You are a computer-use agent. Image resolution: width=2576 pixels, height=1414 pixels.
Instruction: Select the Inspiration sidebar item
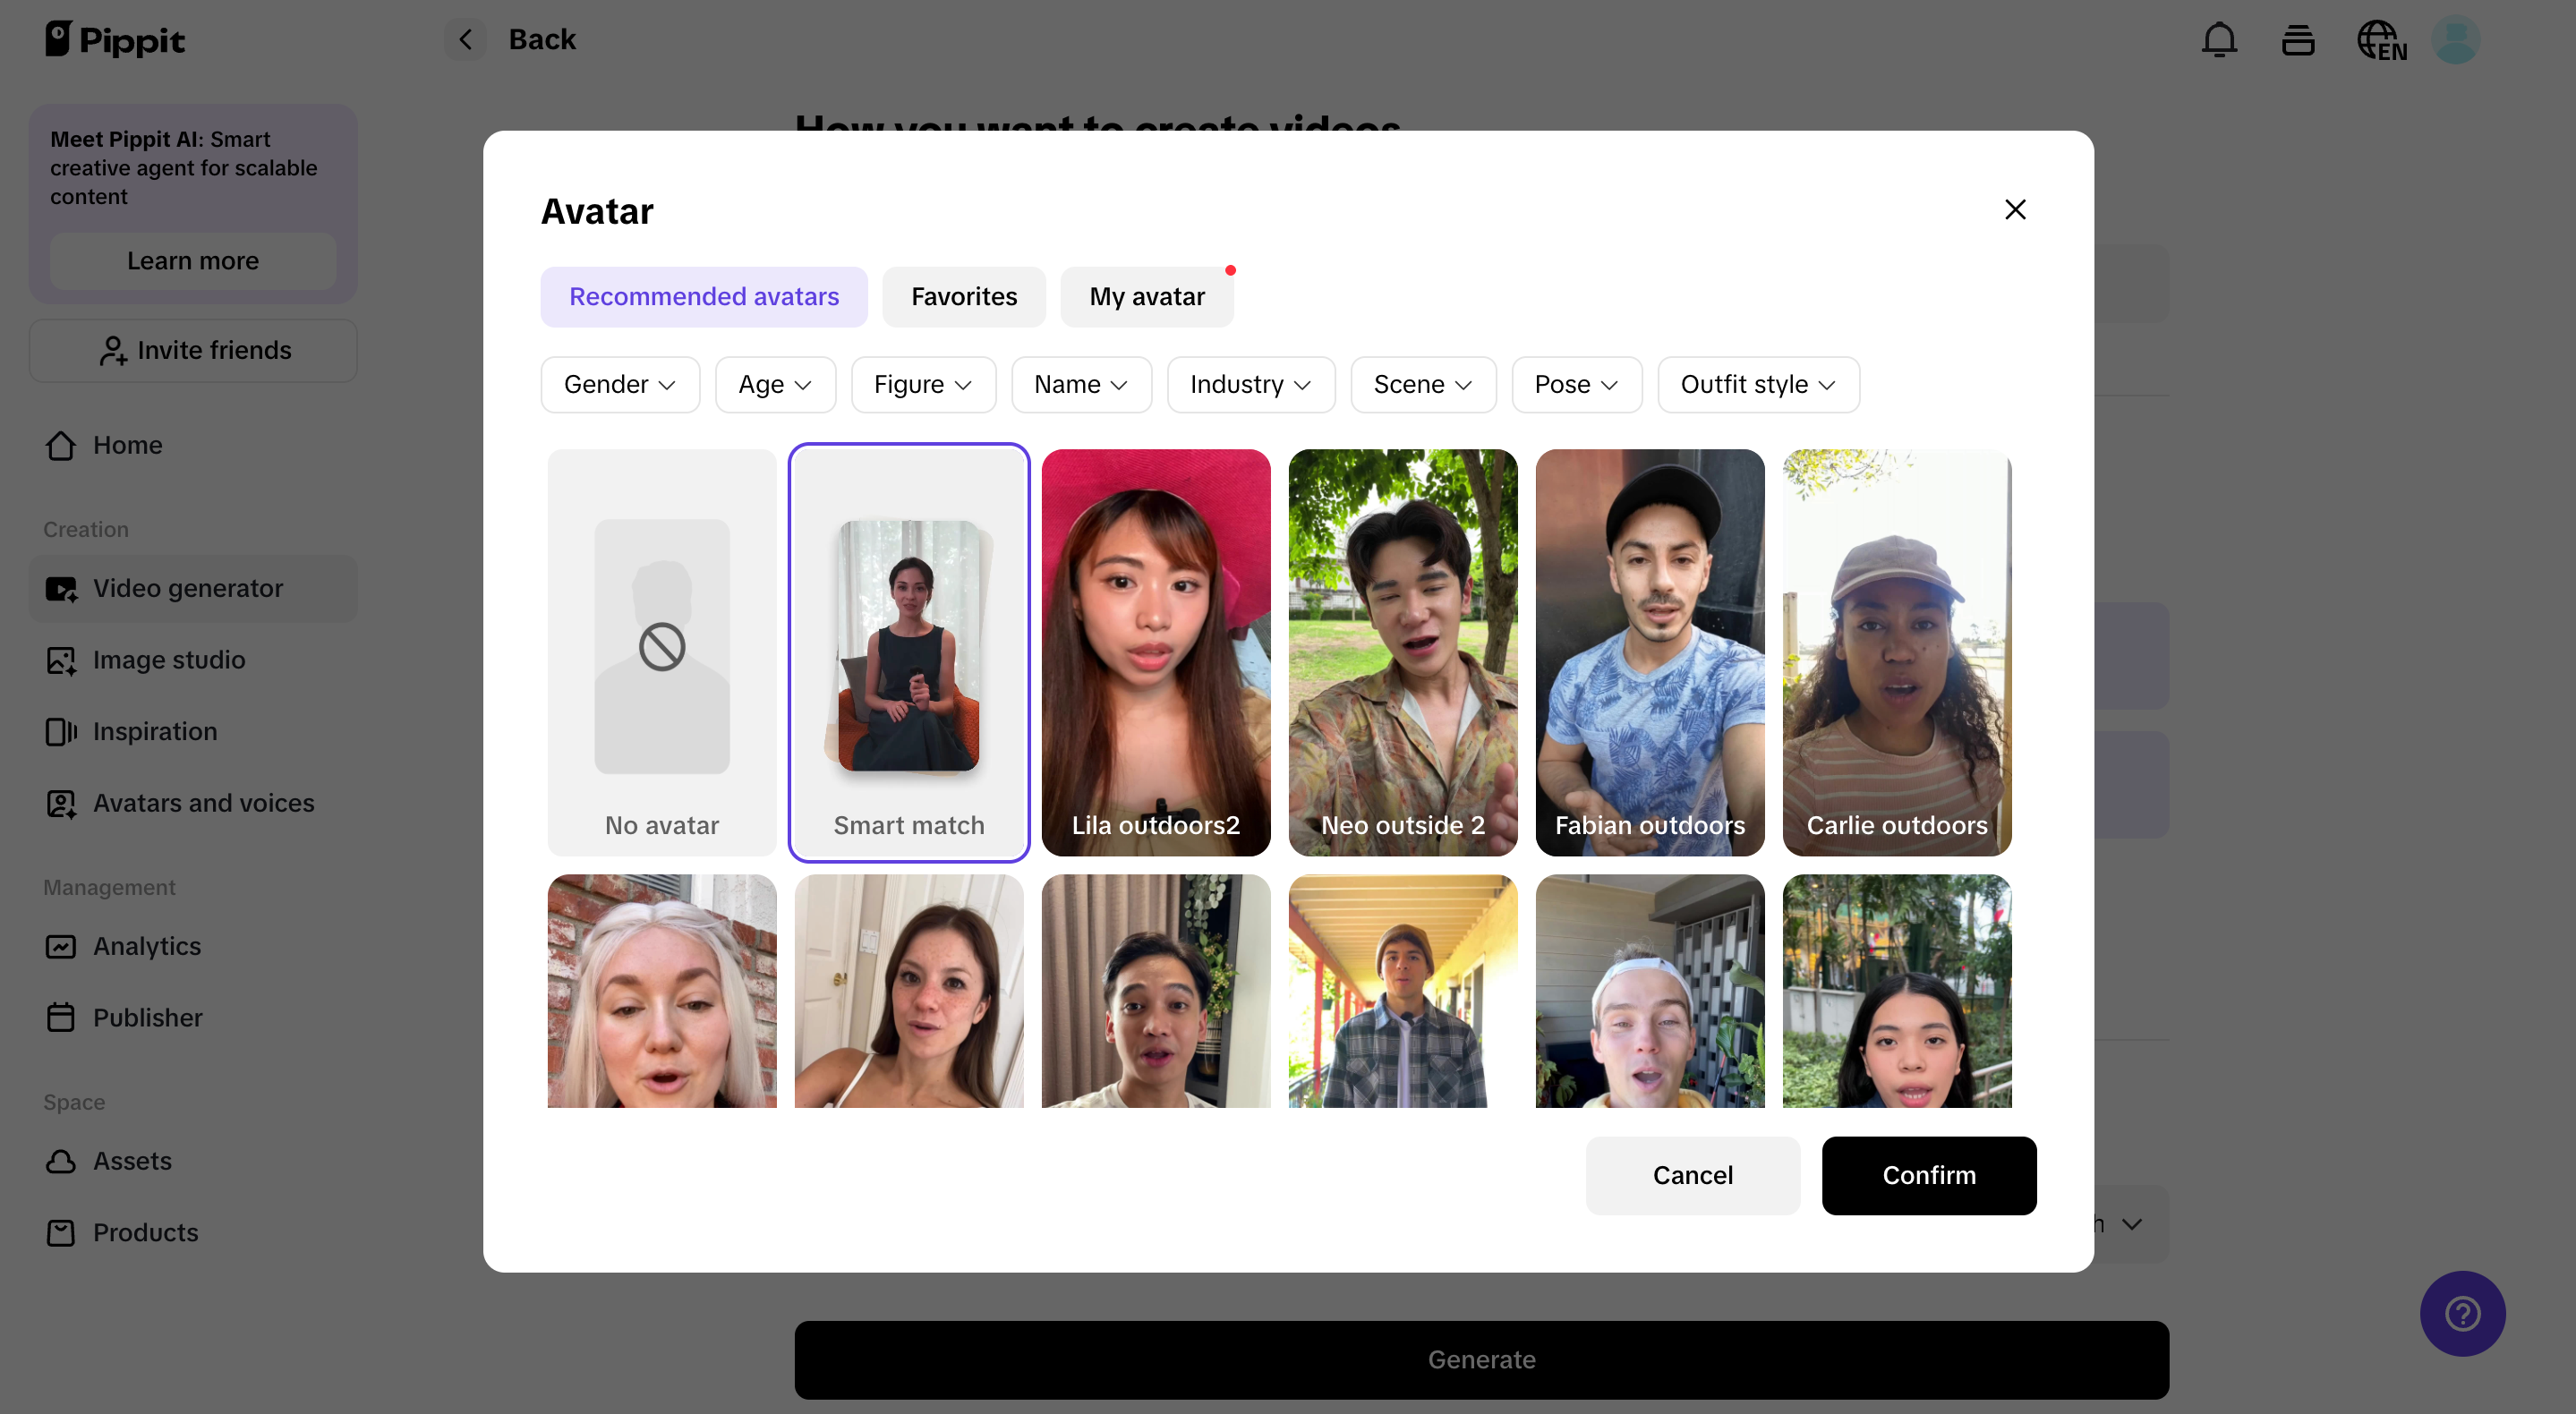click(155, 731)
